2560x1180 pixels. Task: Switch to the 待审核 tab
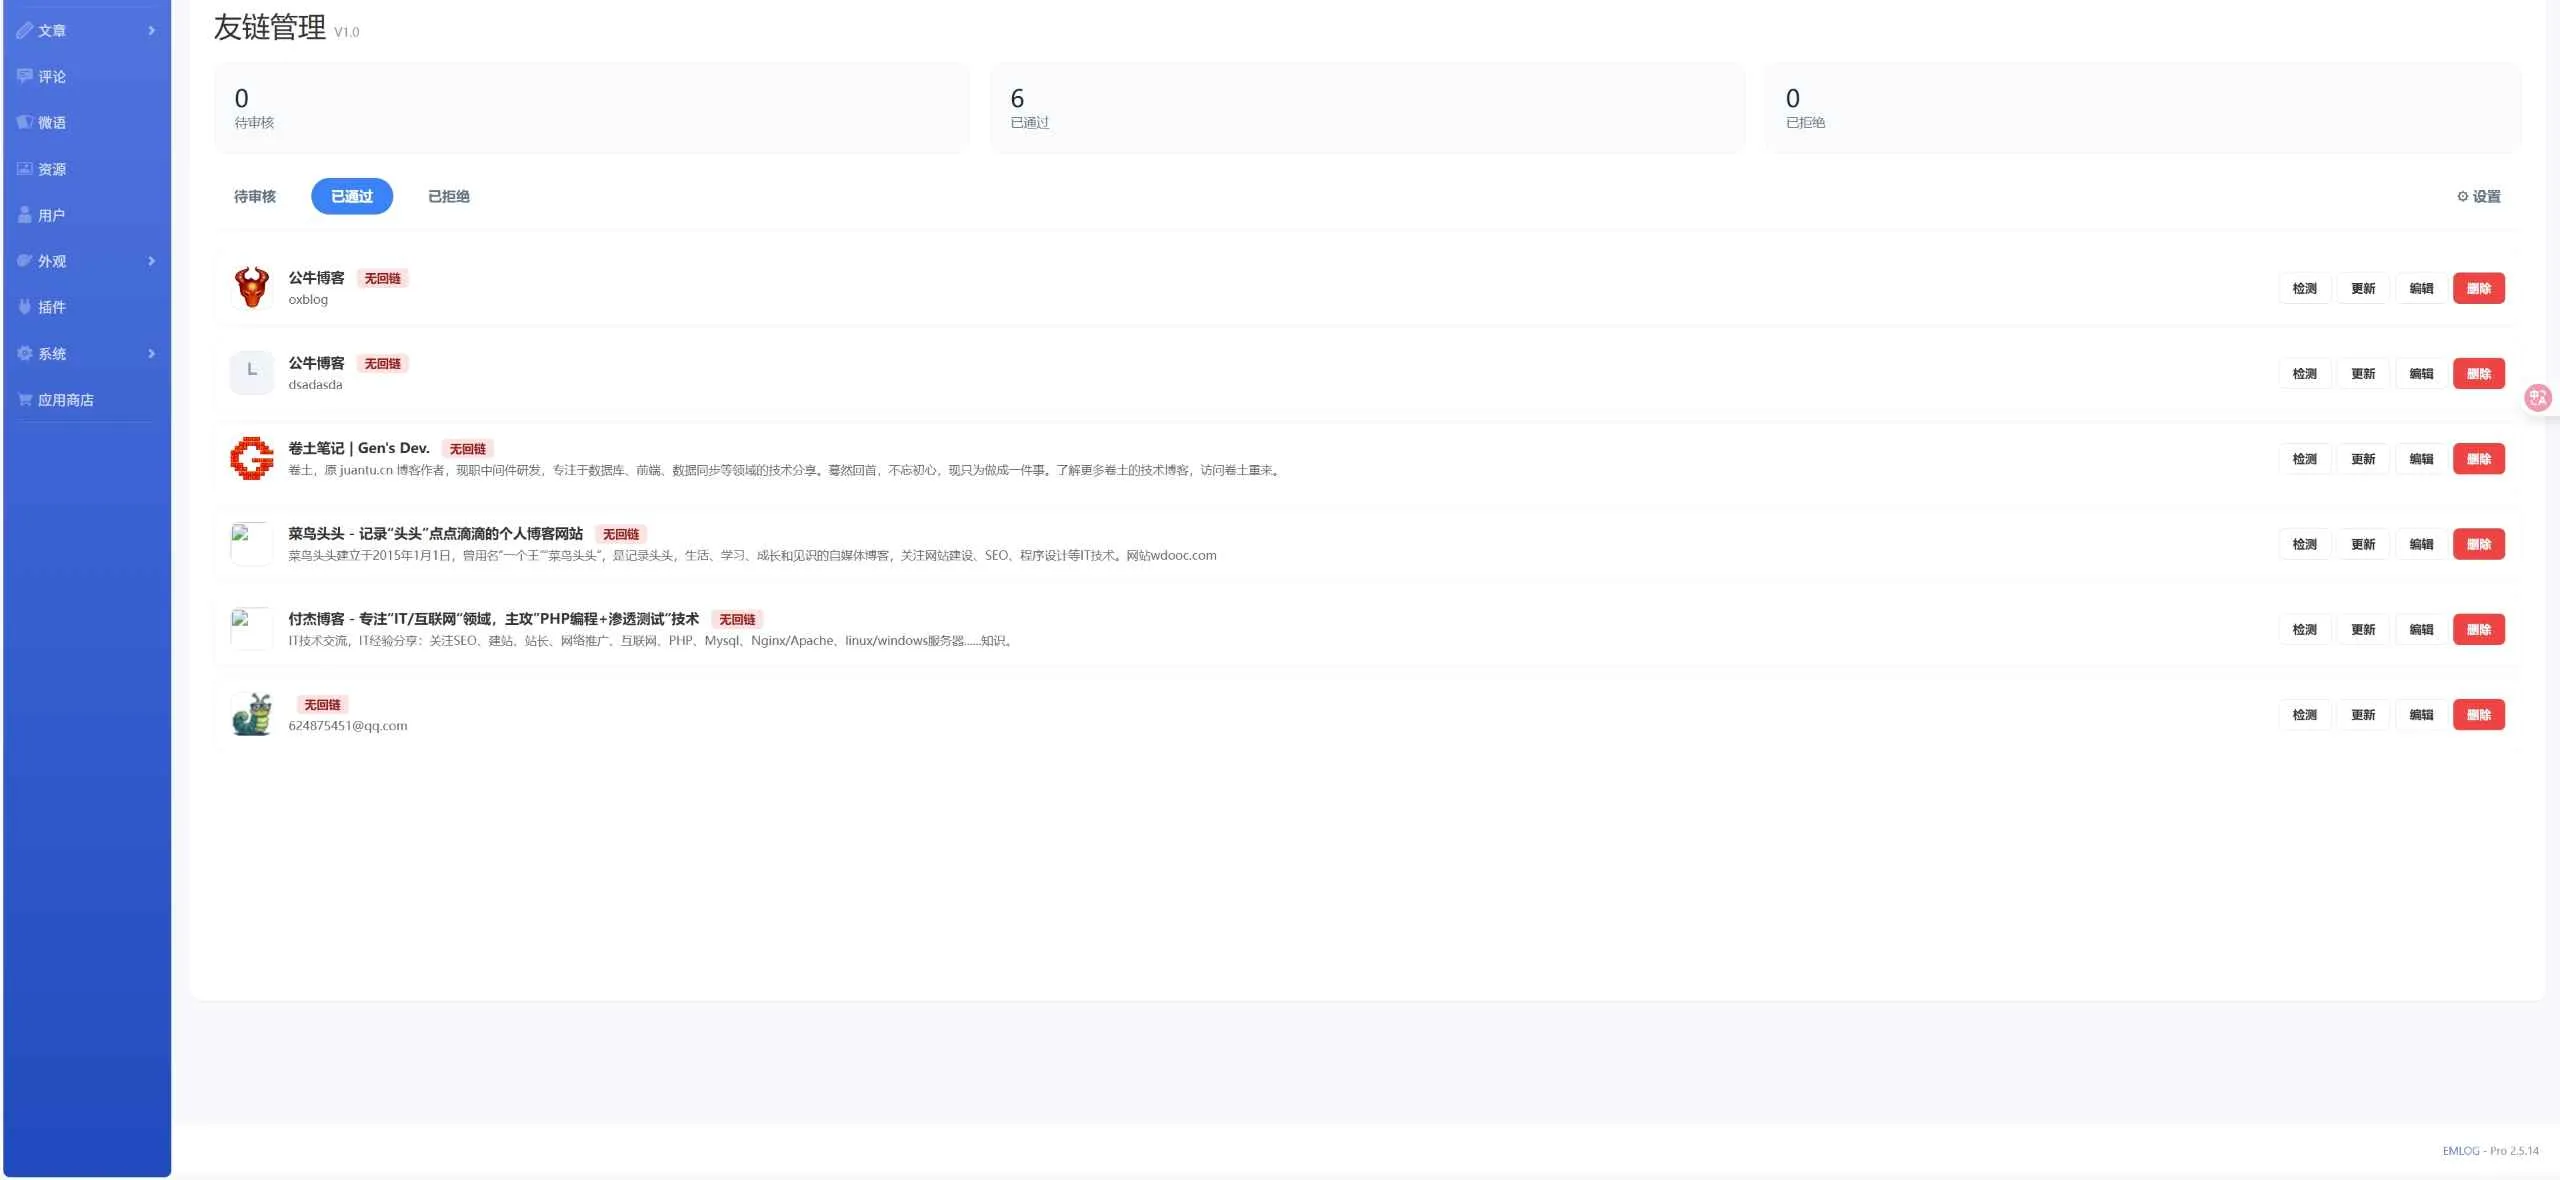click(x=255, y=196)
